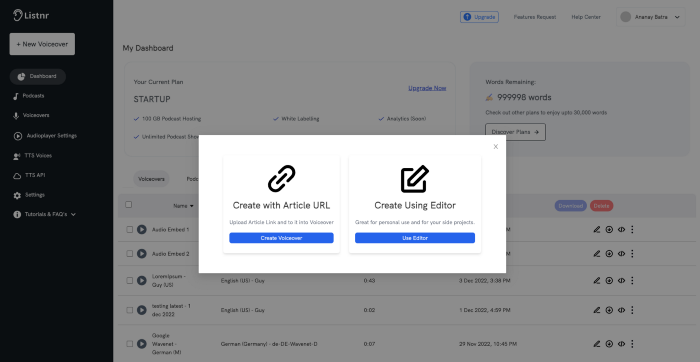Screen dimensions: 700x362
Task: Click the editor pencil-square icon
Action: coord(415,179)
